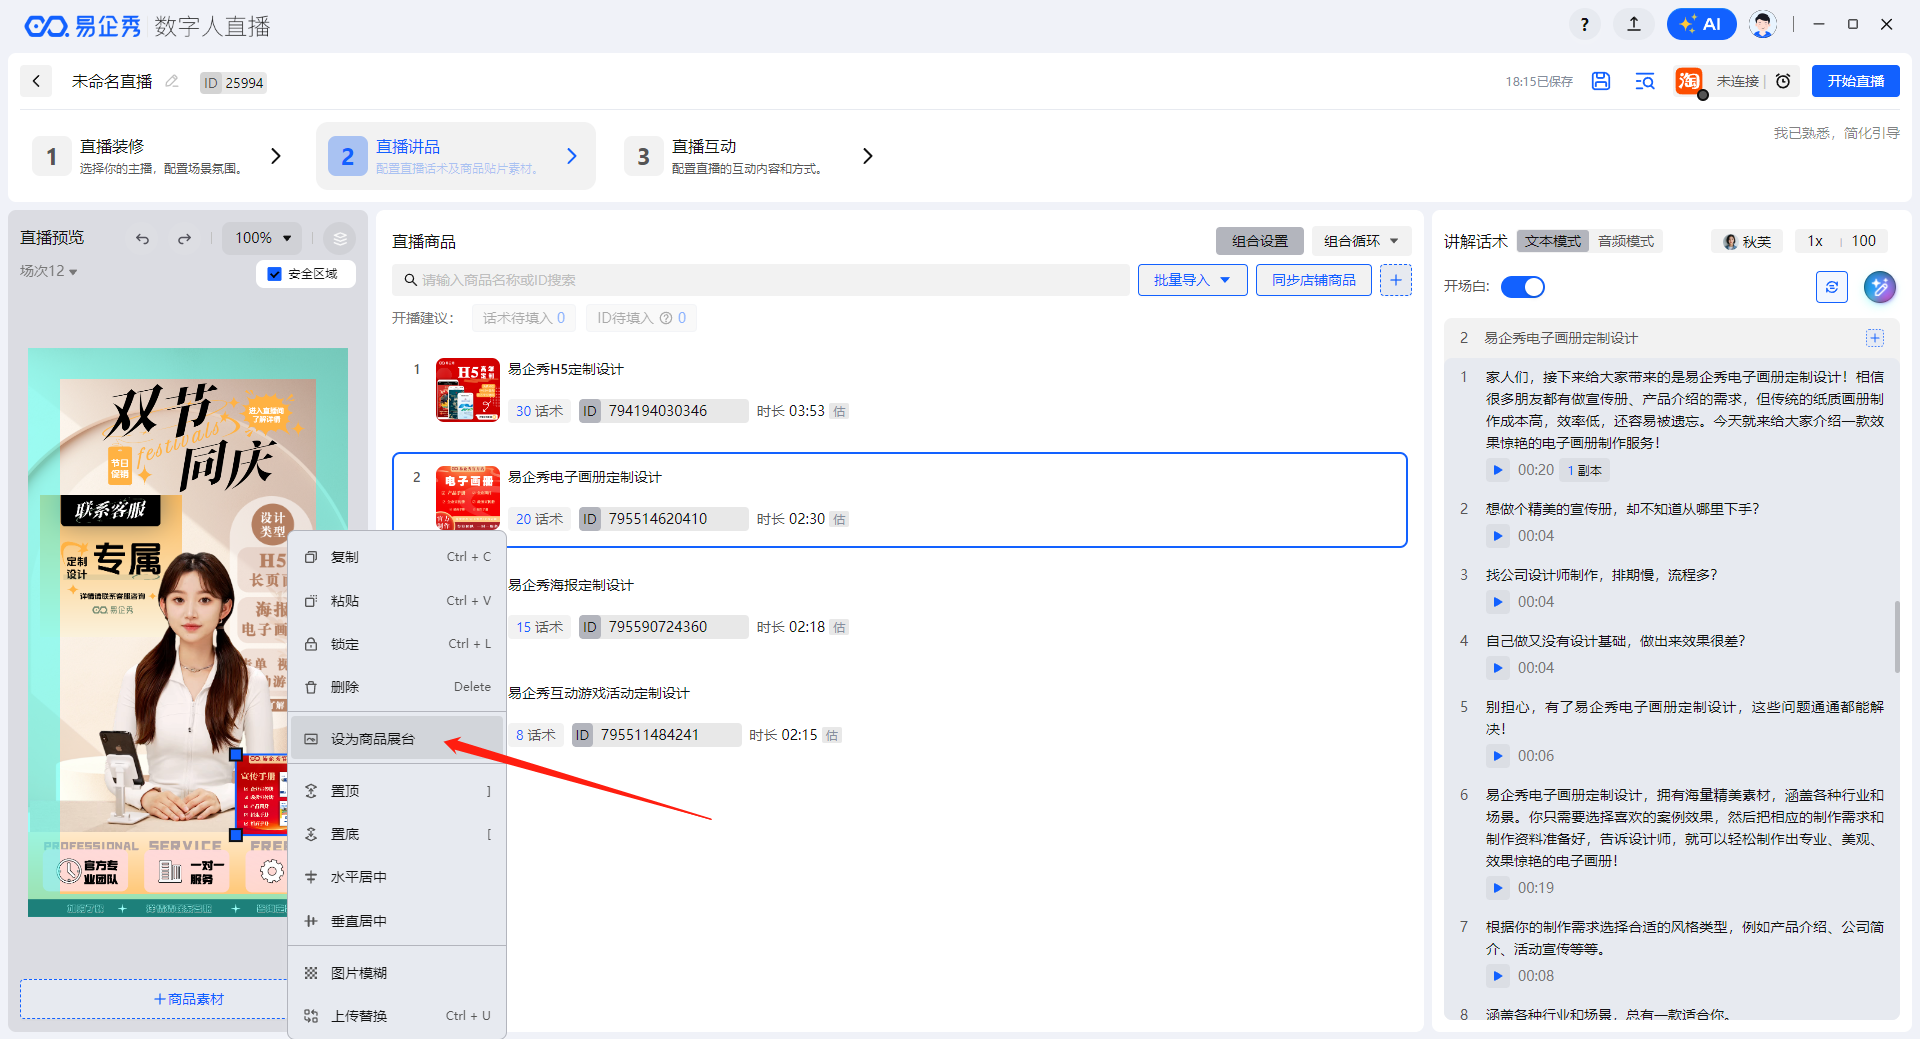The width and height of the screenshot is (1920, 1039).
Task: Open the search-list icon beside save
Action: point(1645,82)
